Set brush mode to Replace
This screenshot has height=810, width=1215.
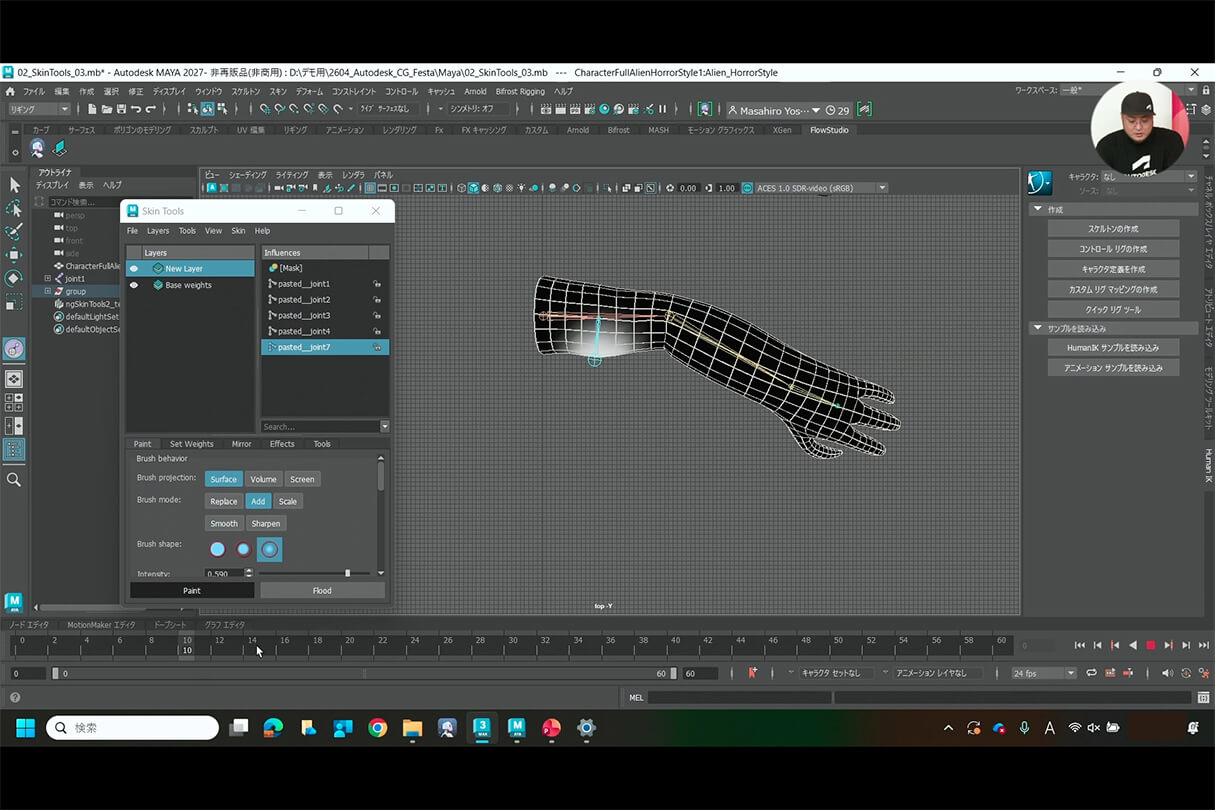[x=224, y=501]
